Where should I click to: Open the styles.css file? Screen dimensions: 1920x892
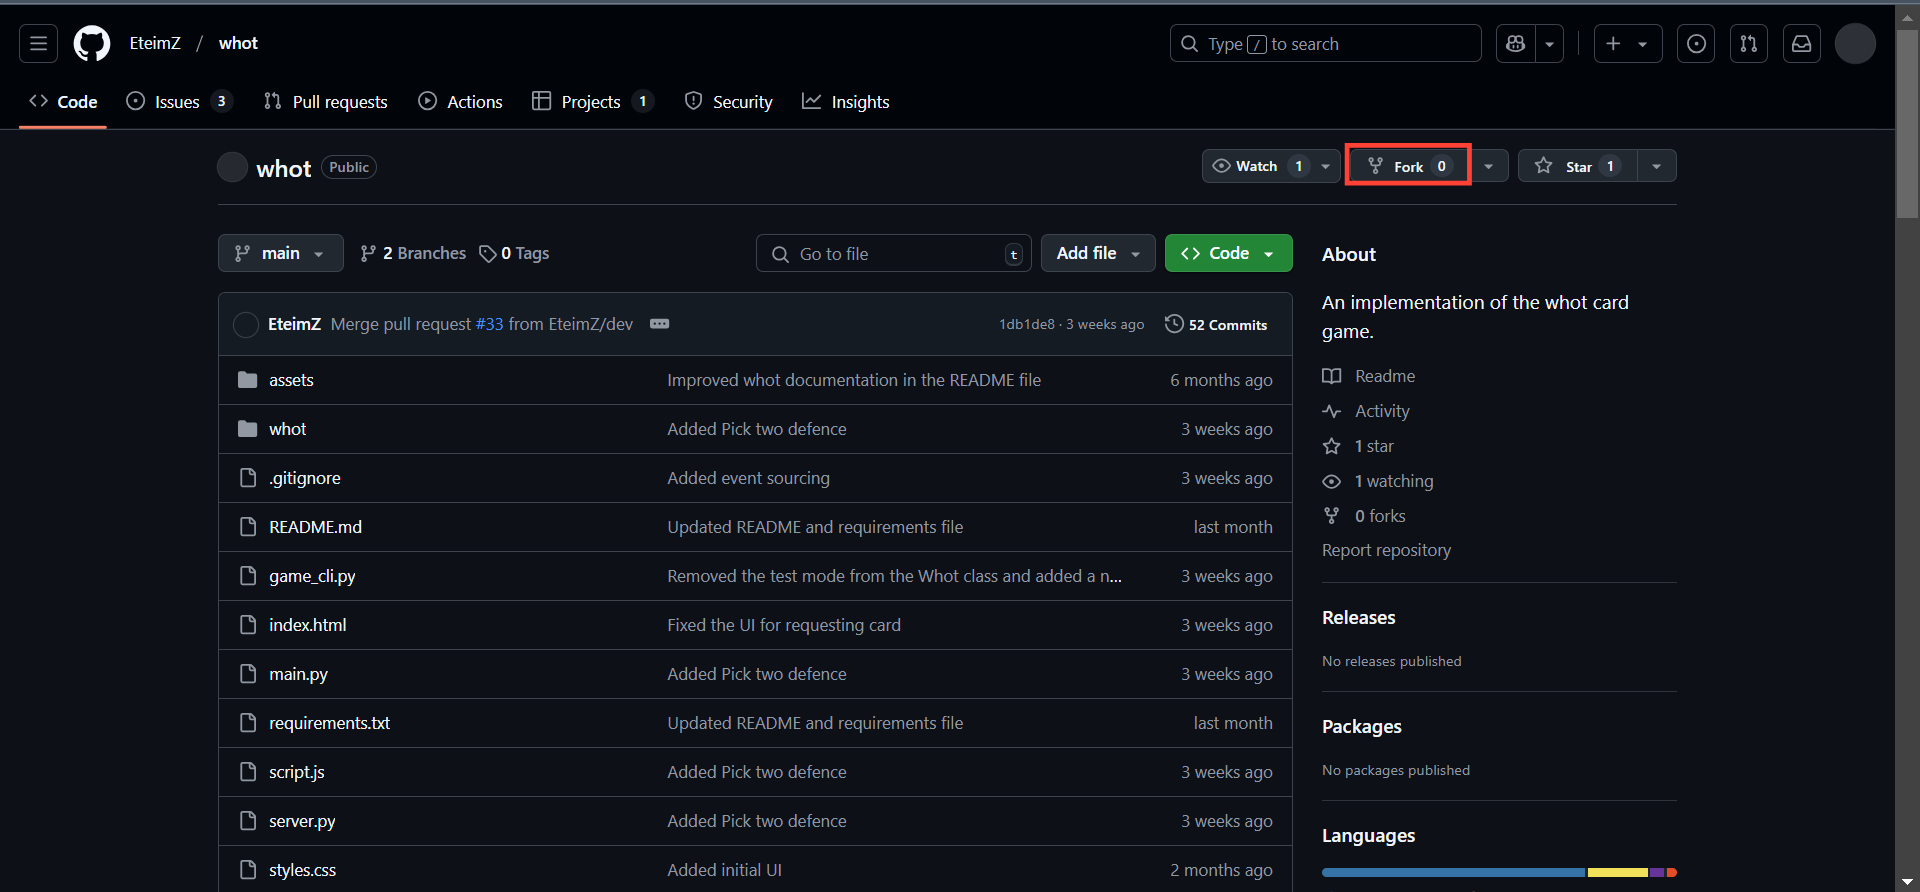[x=302, y=870]
